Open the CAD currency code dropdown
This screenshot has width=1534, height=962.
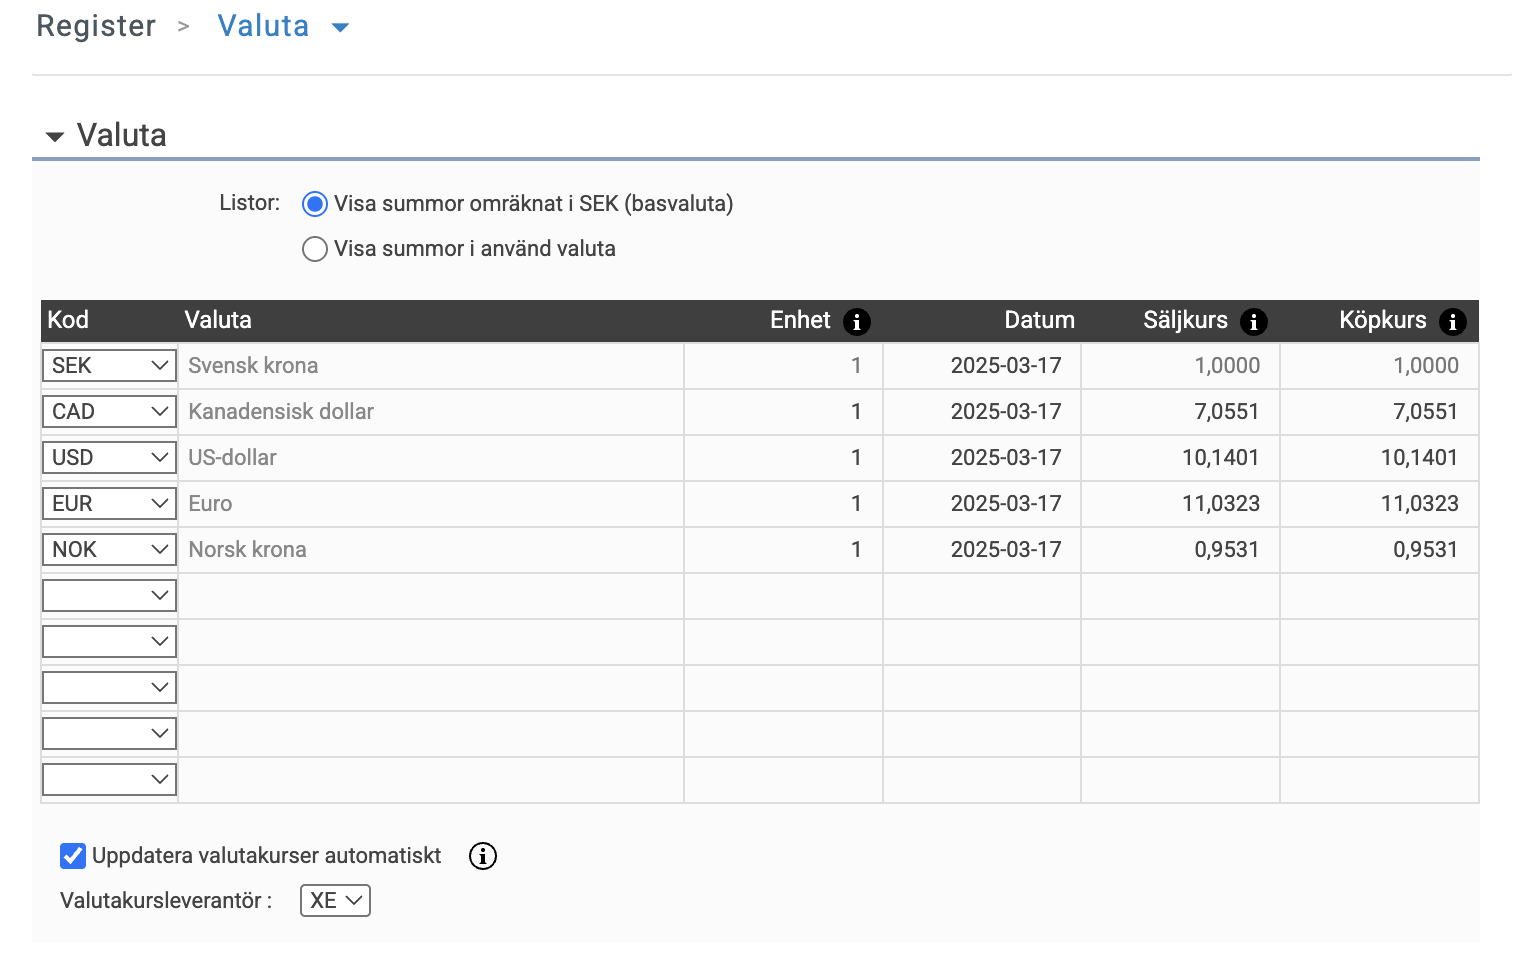[109, 412]
